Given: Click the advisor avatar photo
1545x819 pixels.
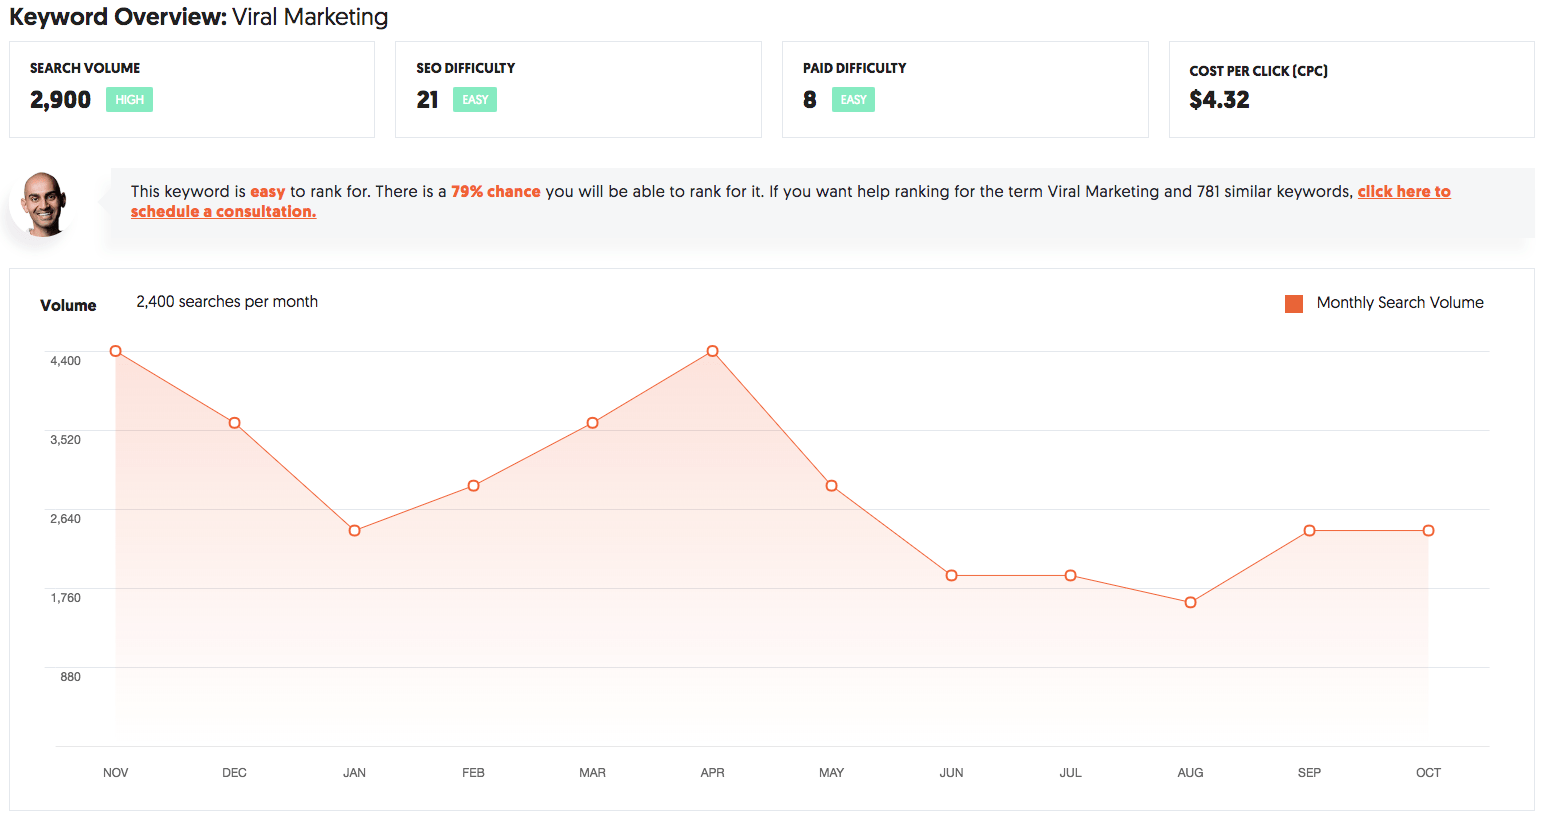Looking at the screenshot, I should 42,204.
